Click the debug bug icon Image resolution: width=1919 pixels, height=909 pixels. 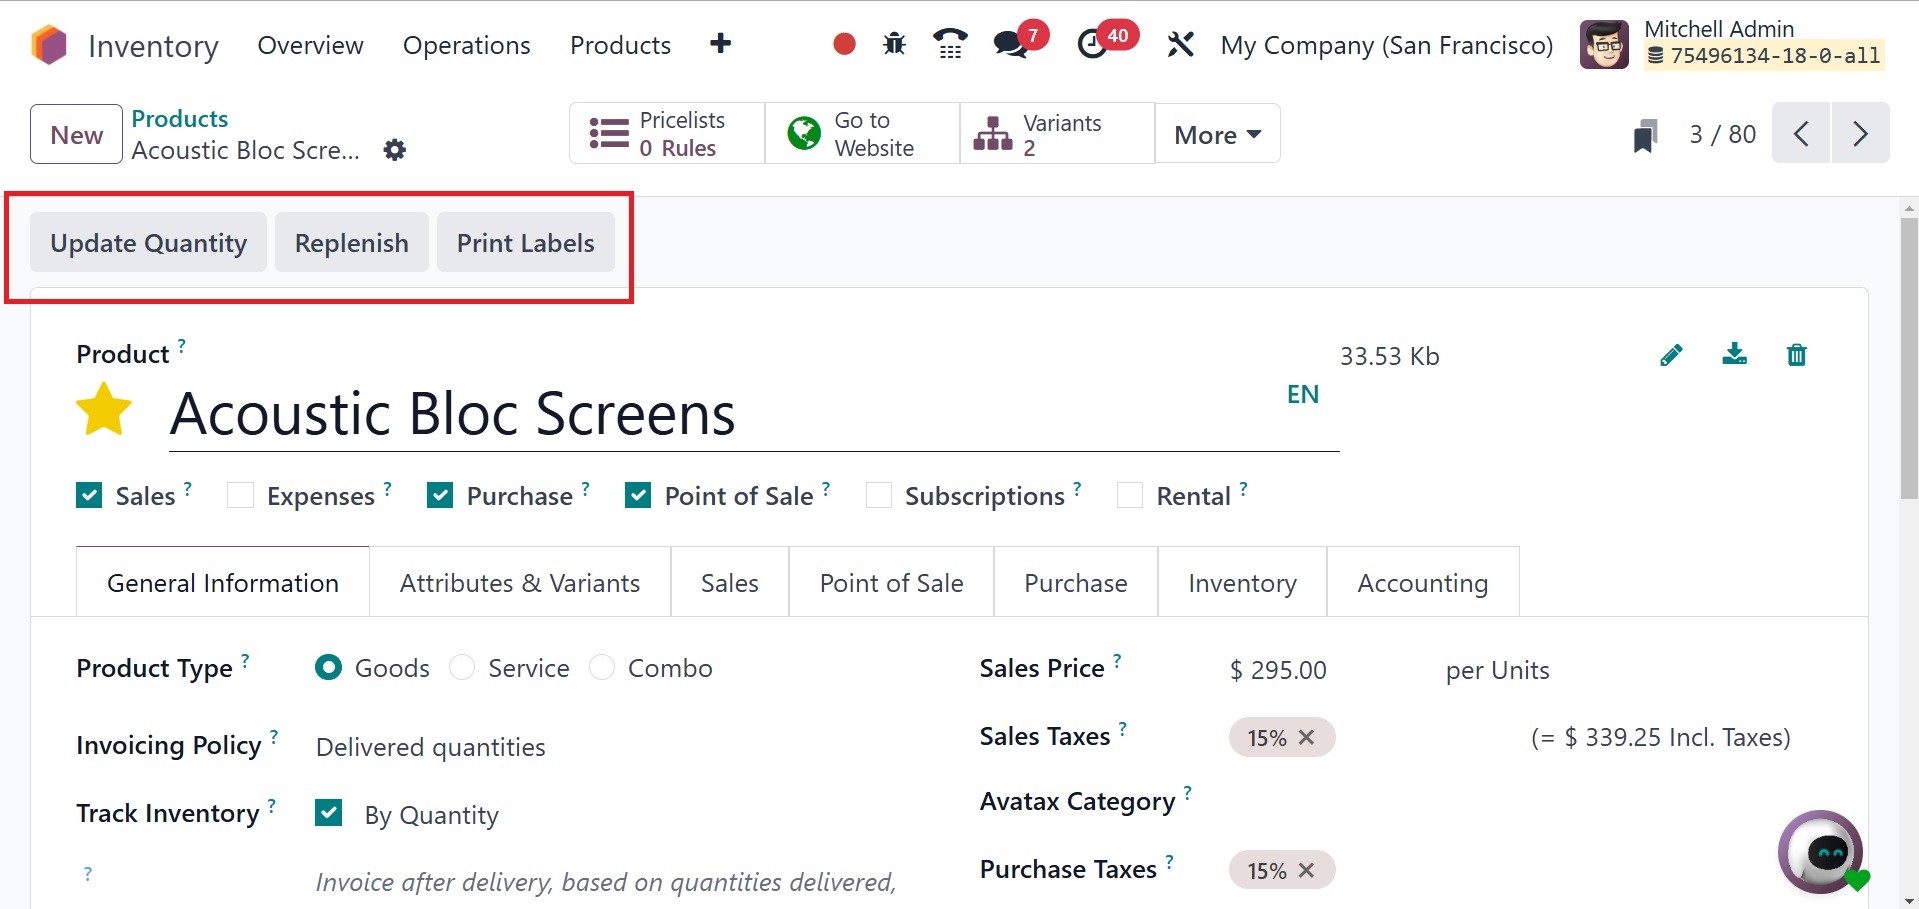(894, 44)
